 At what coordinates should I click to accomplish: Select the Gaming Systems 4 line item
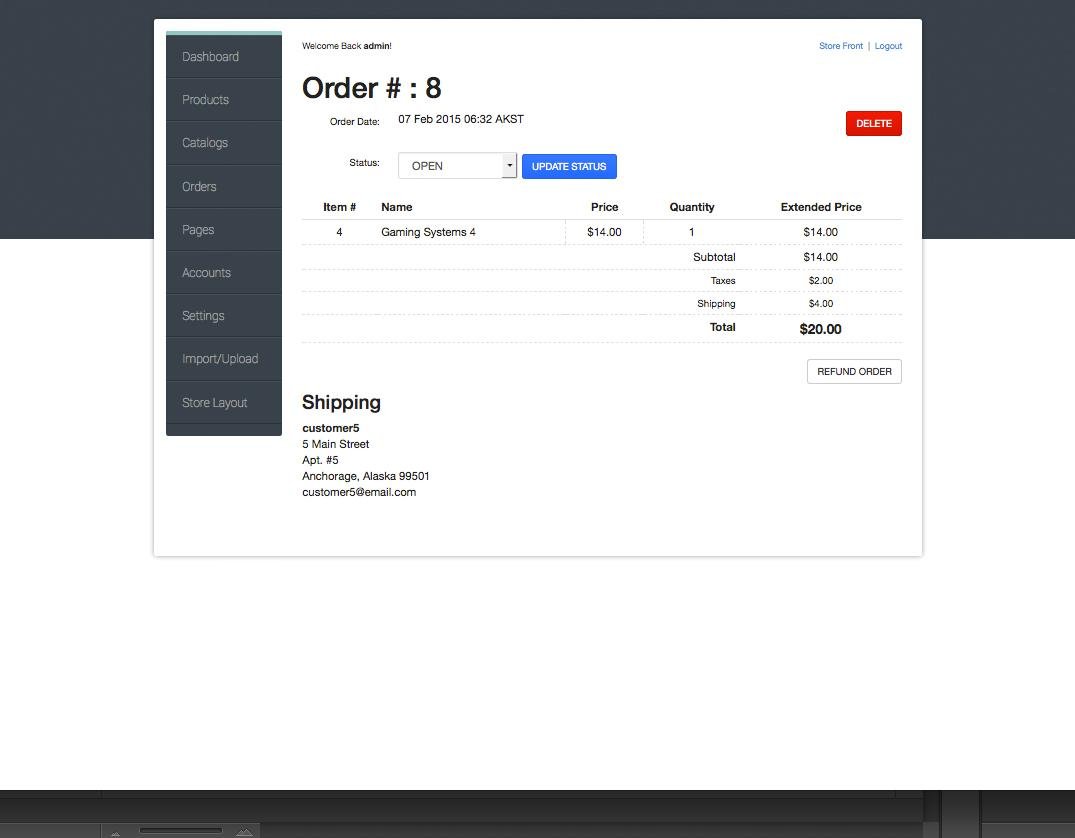pos(428,231)
